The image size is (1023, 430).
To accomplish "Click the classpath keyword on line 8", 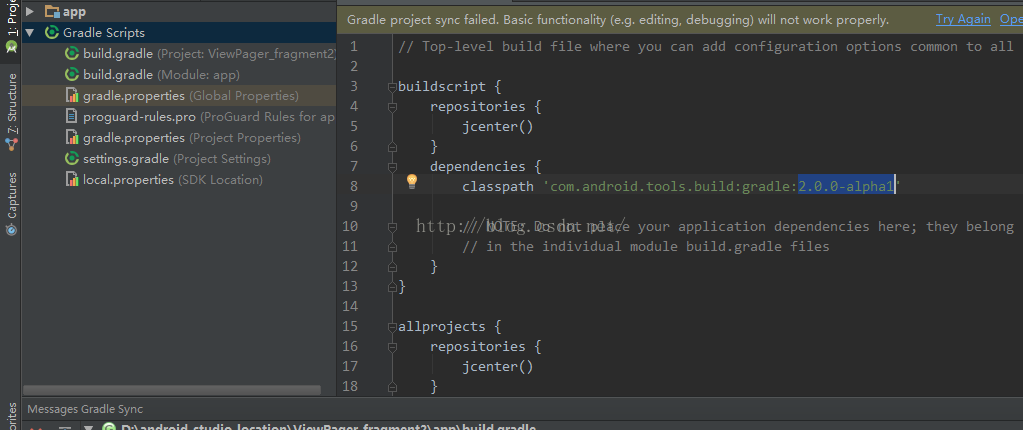I will [x=498, y=187].
